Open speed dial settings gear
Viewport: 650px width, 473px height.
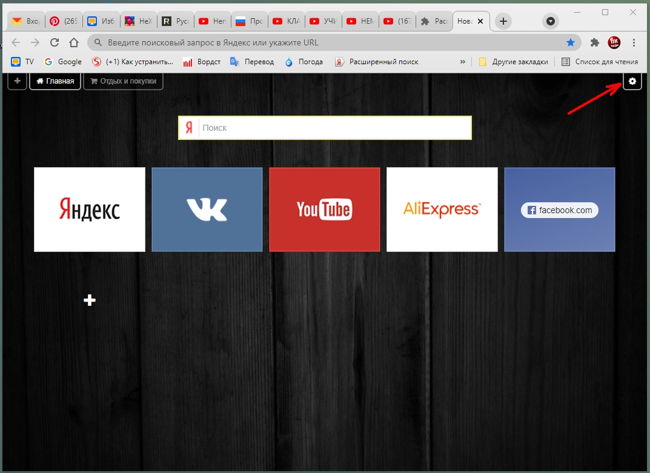coord(632,81)
